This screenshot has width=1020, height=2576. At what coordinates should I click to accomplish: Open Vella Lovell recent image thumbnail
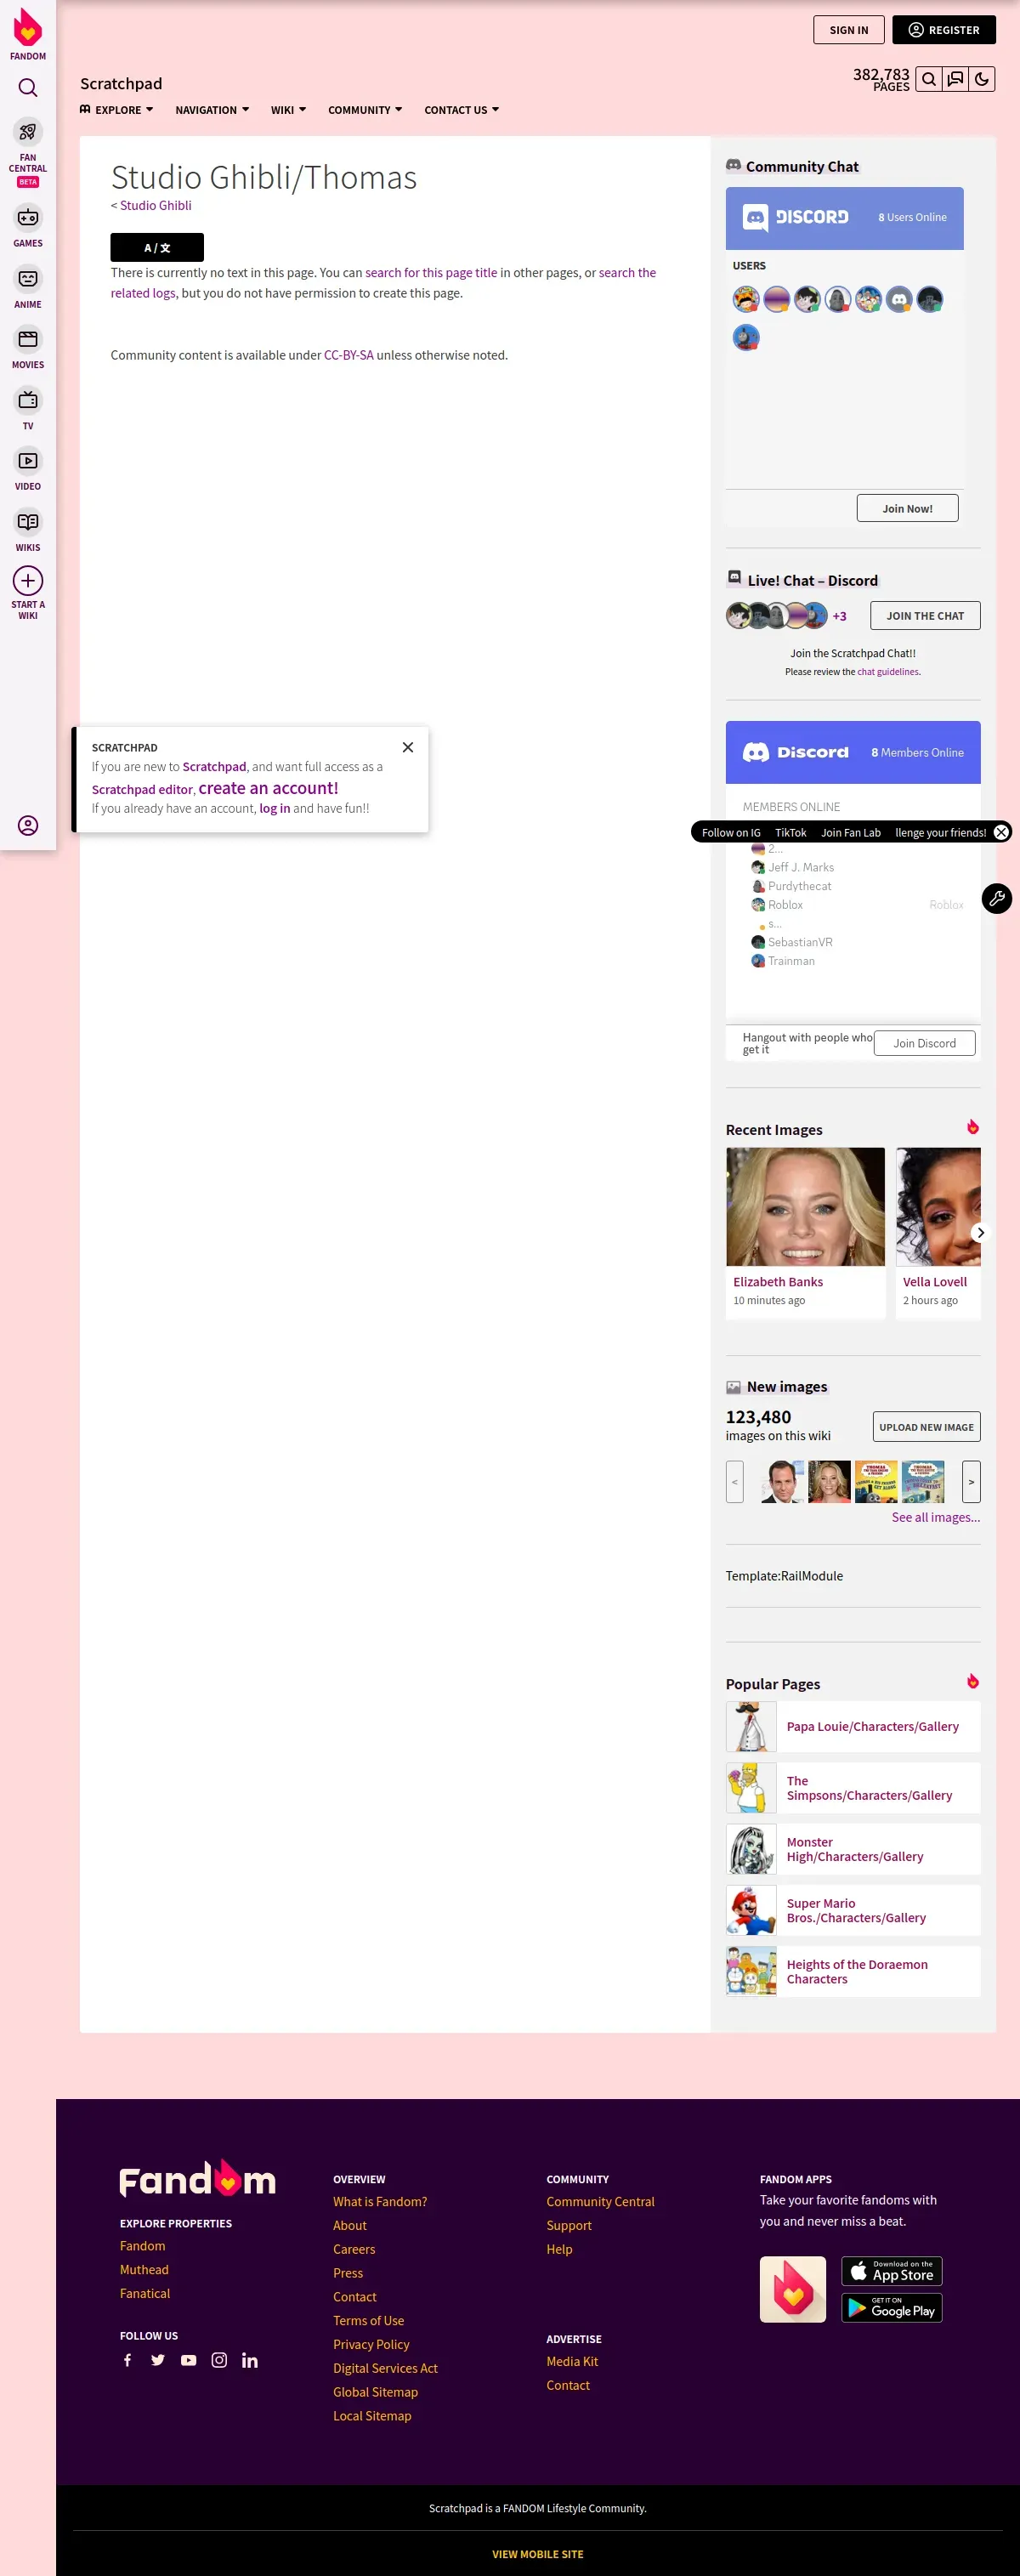click(x=938, y=1207)
